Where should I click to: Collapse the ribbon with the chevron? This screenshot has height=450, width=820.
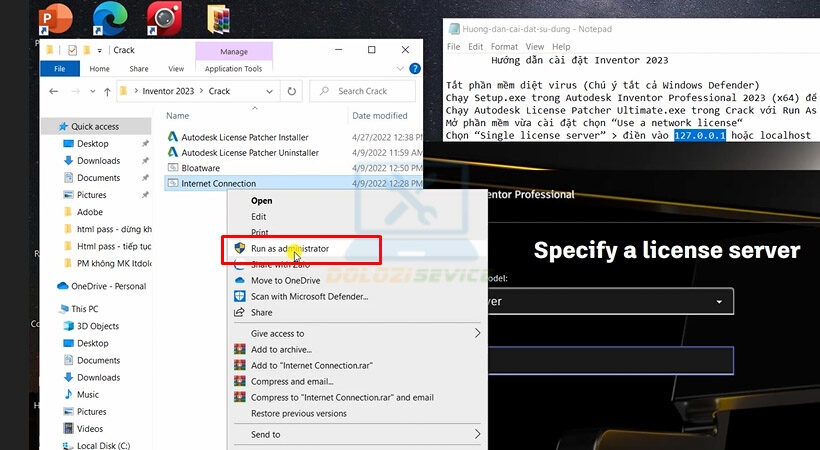(x=401, y=69)
